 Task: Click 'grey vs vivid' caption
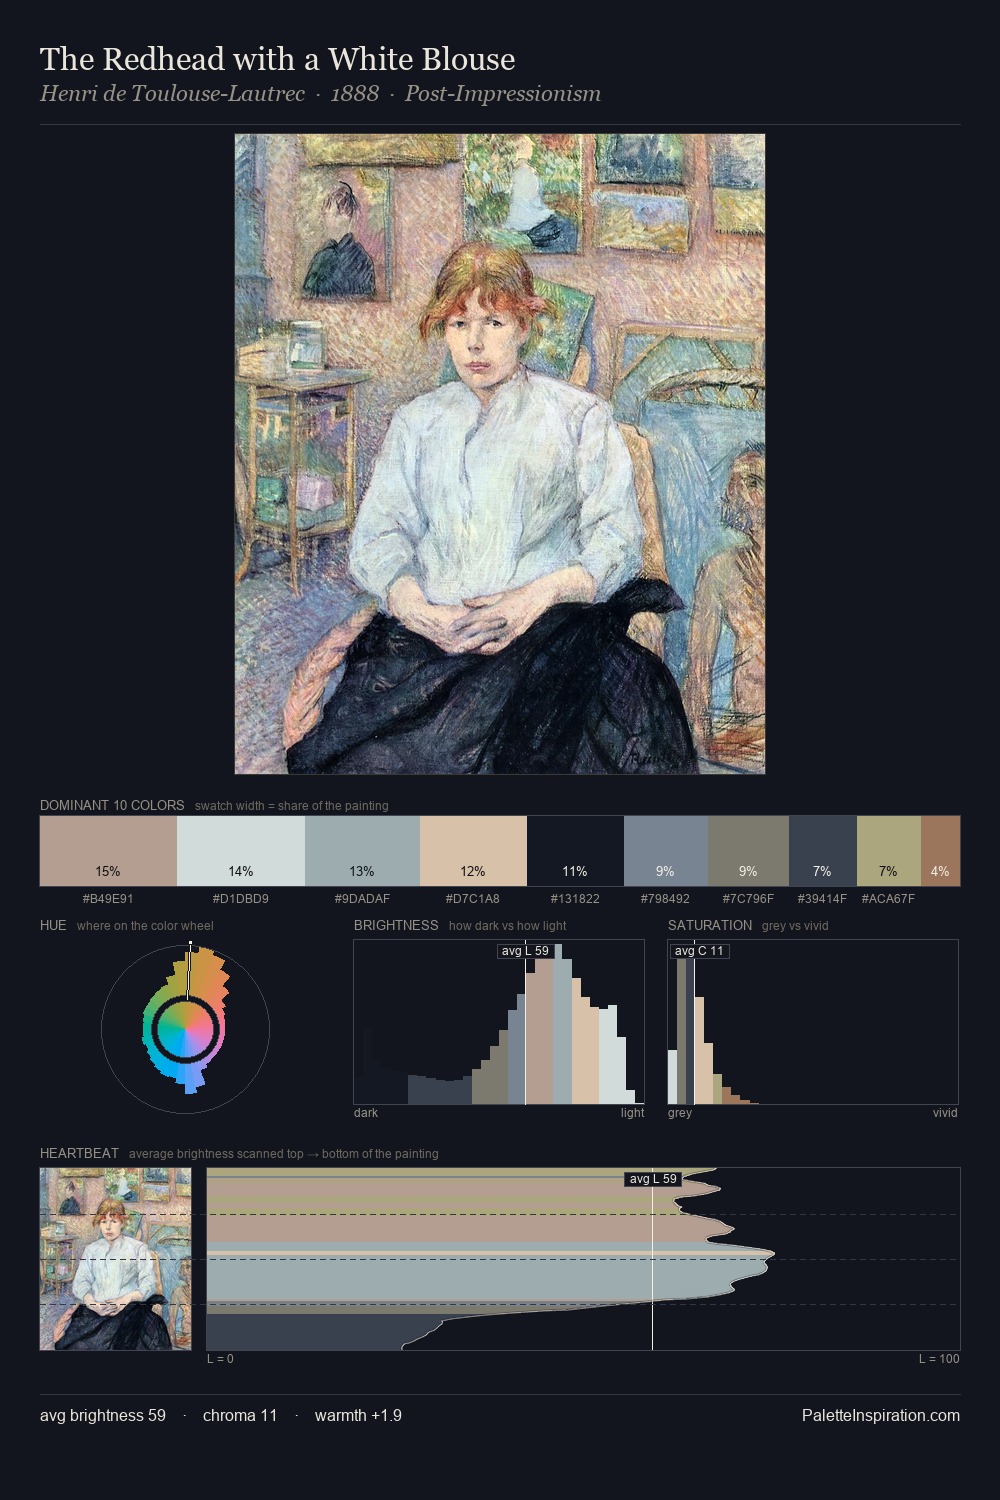[795, 925]
